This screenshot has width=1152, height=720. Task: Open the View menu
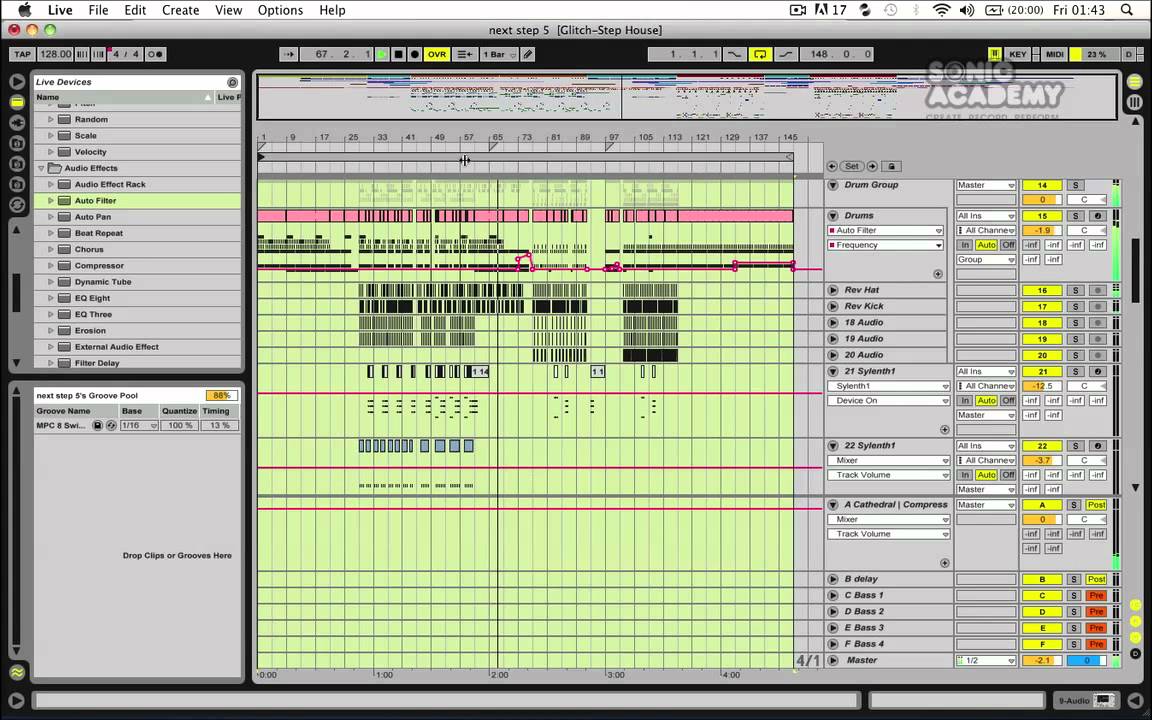click(x=228, y=10)
